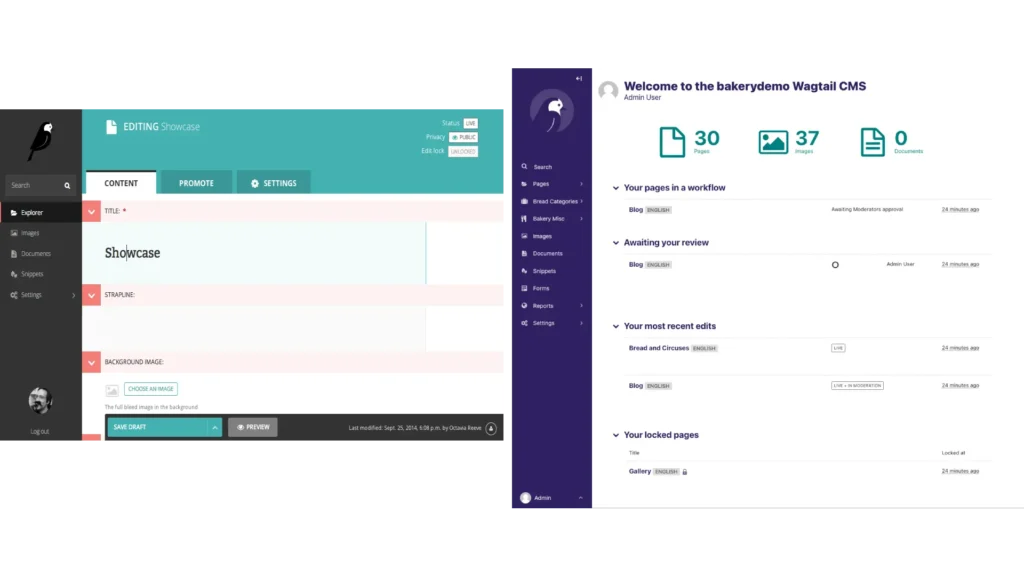Click the Choose an Image button
Image resolution: width=1024 pixels, height=576 pixels.
[x=152, y=389]
